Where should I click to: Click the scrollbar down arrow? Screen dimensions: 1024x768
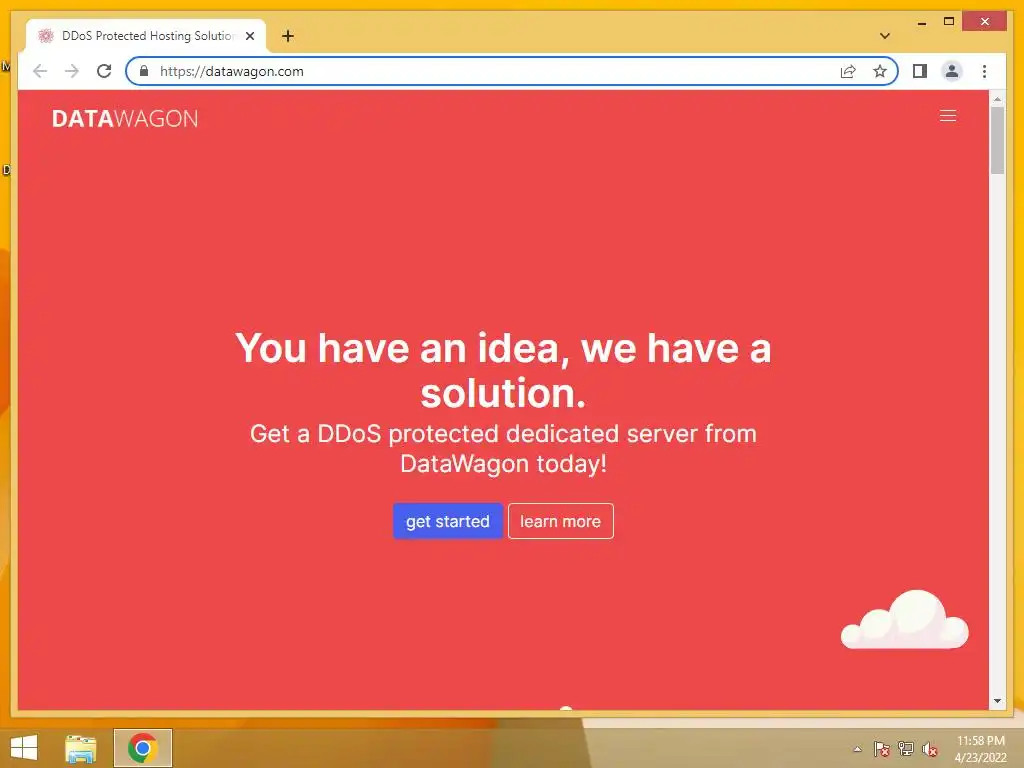click(x=997, y=701)
